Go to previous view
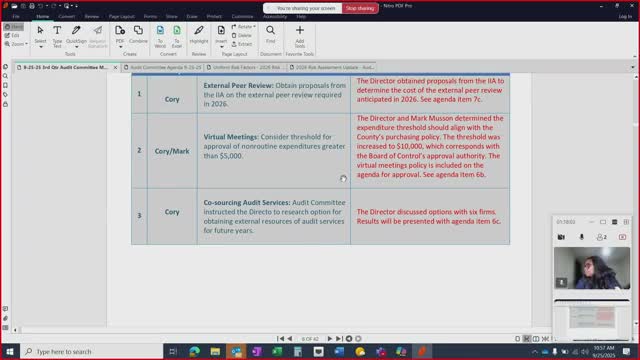 349,338
